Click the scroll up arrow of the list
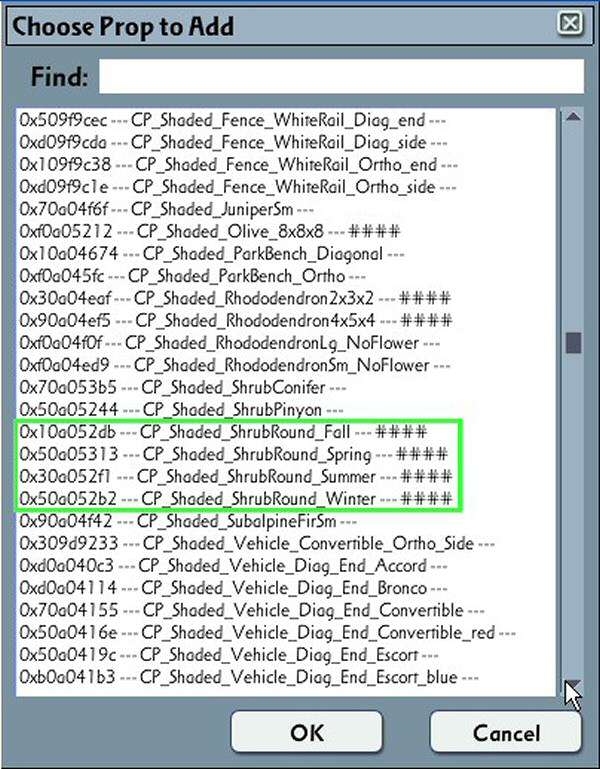 point(573,117)
